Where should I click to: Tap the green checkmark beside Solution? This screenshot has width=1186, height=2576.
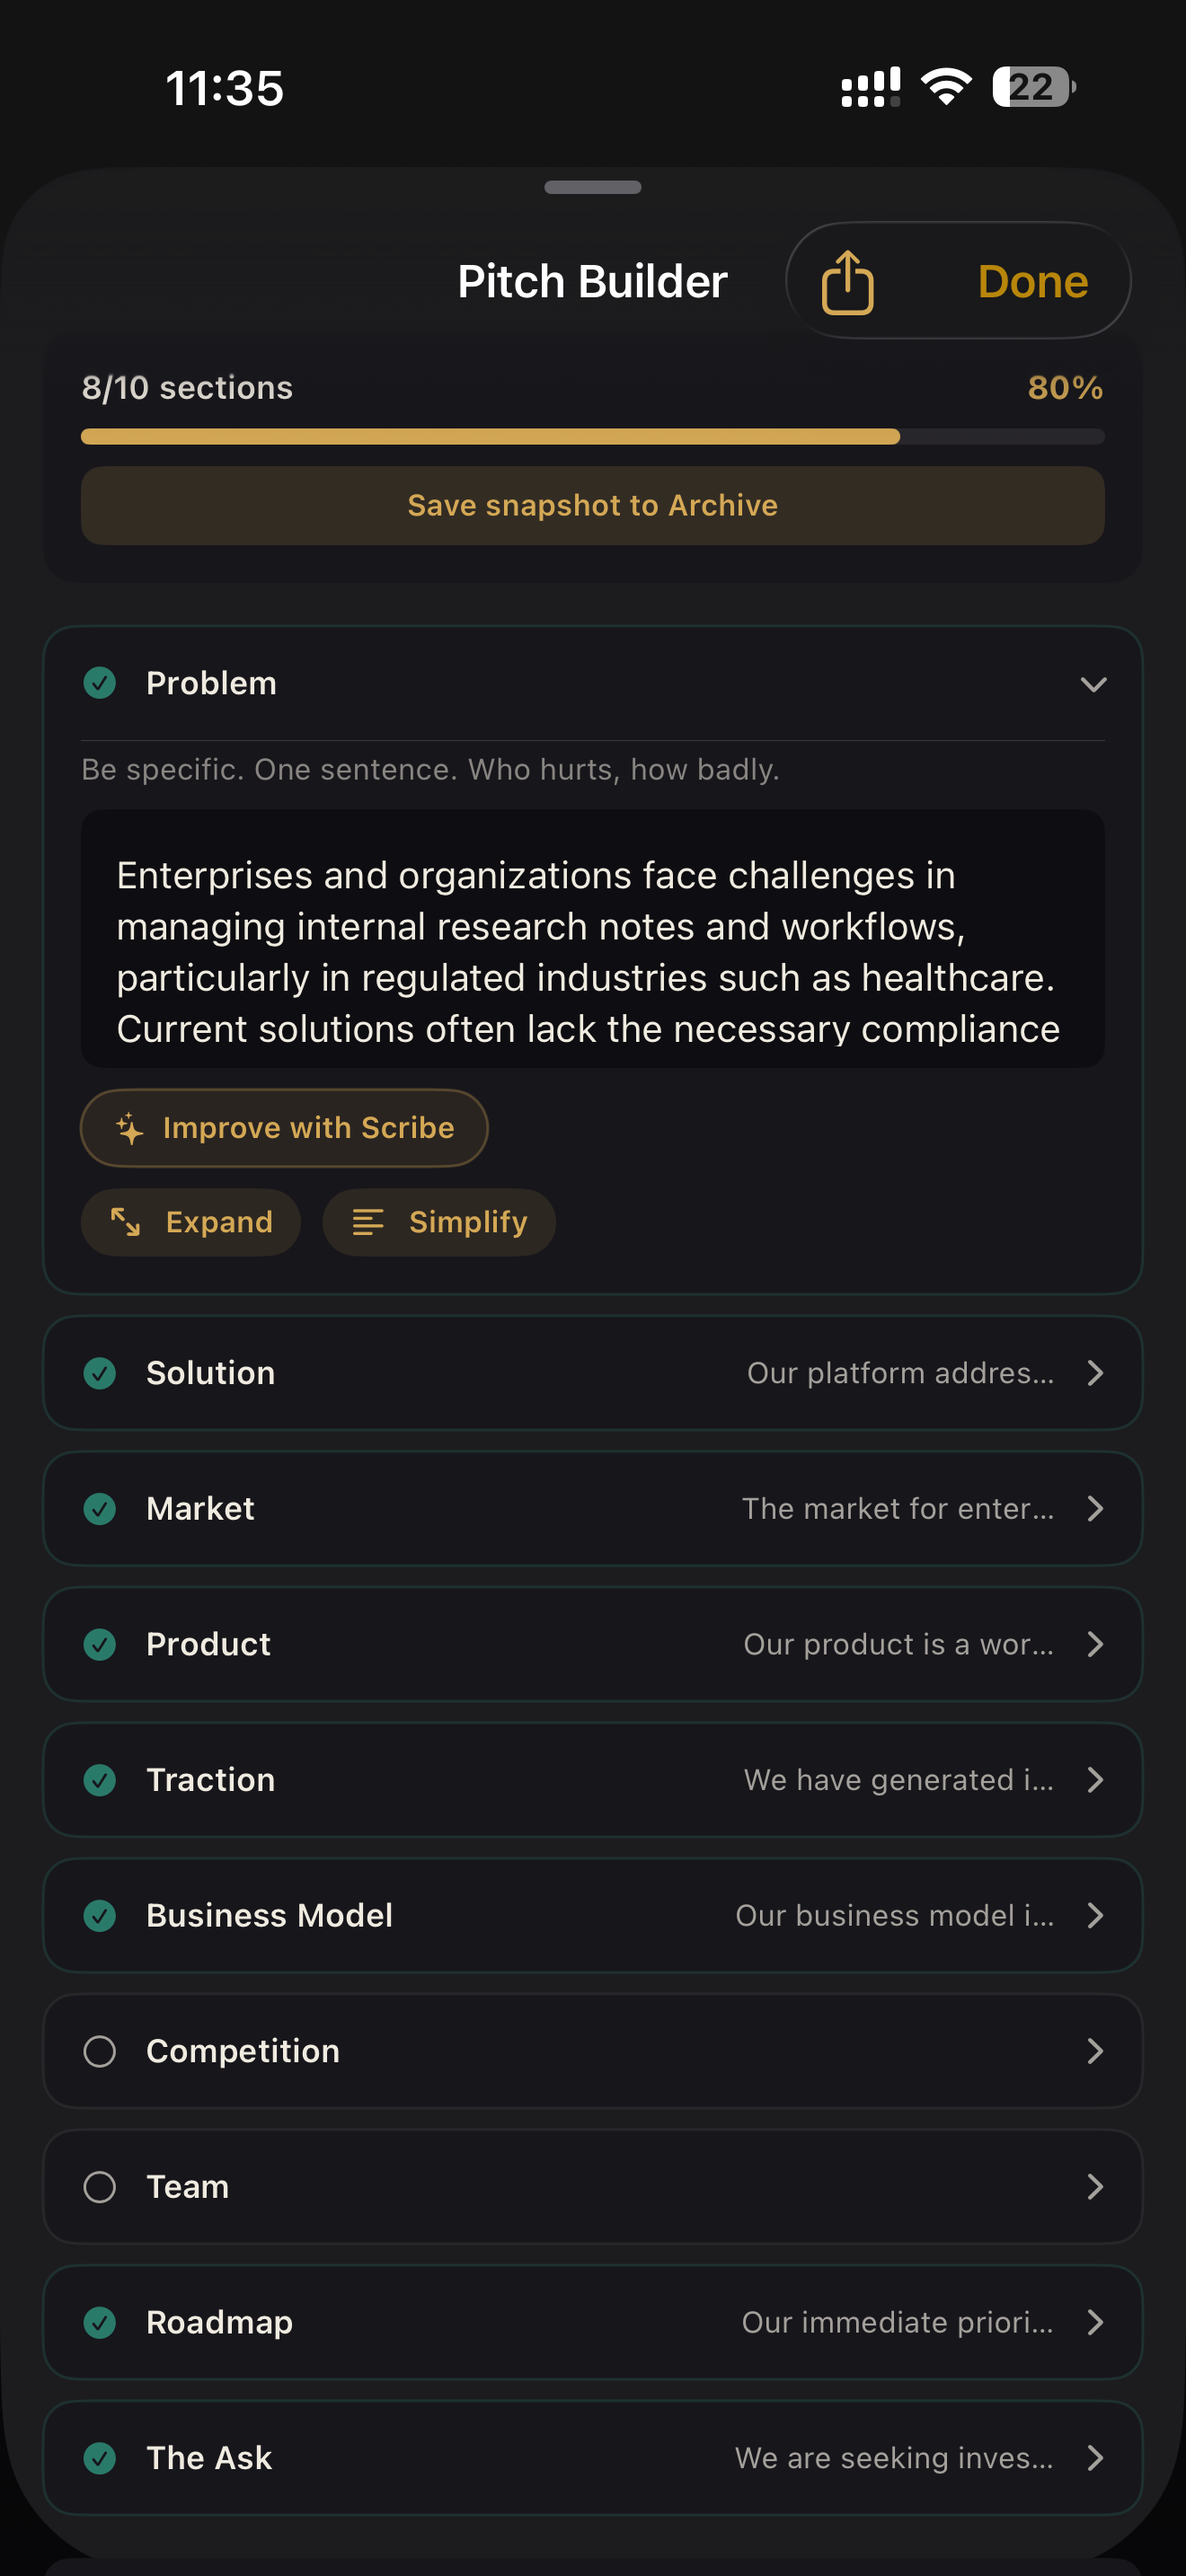100,1373
